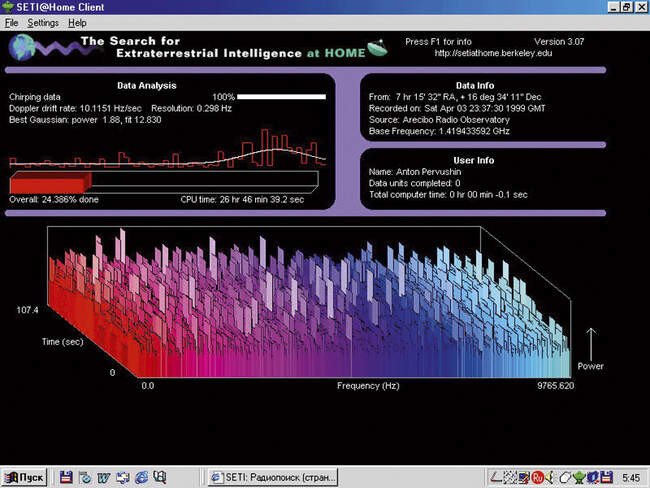Click the checkered pattern tray icon
Image resolution: width=650 pixels, height=488 pixels.
[510, 478]
